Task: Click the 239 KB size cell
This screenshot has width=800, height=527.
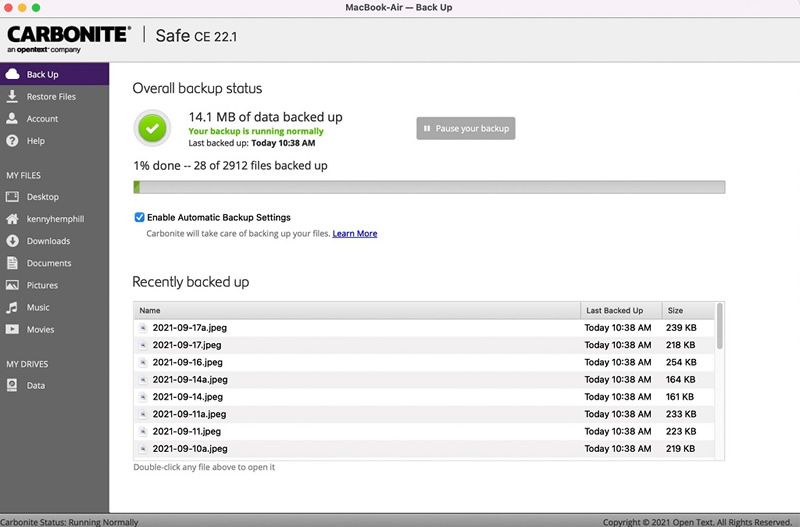Action: pos(681,328)
